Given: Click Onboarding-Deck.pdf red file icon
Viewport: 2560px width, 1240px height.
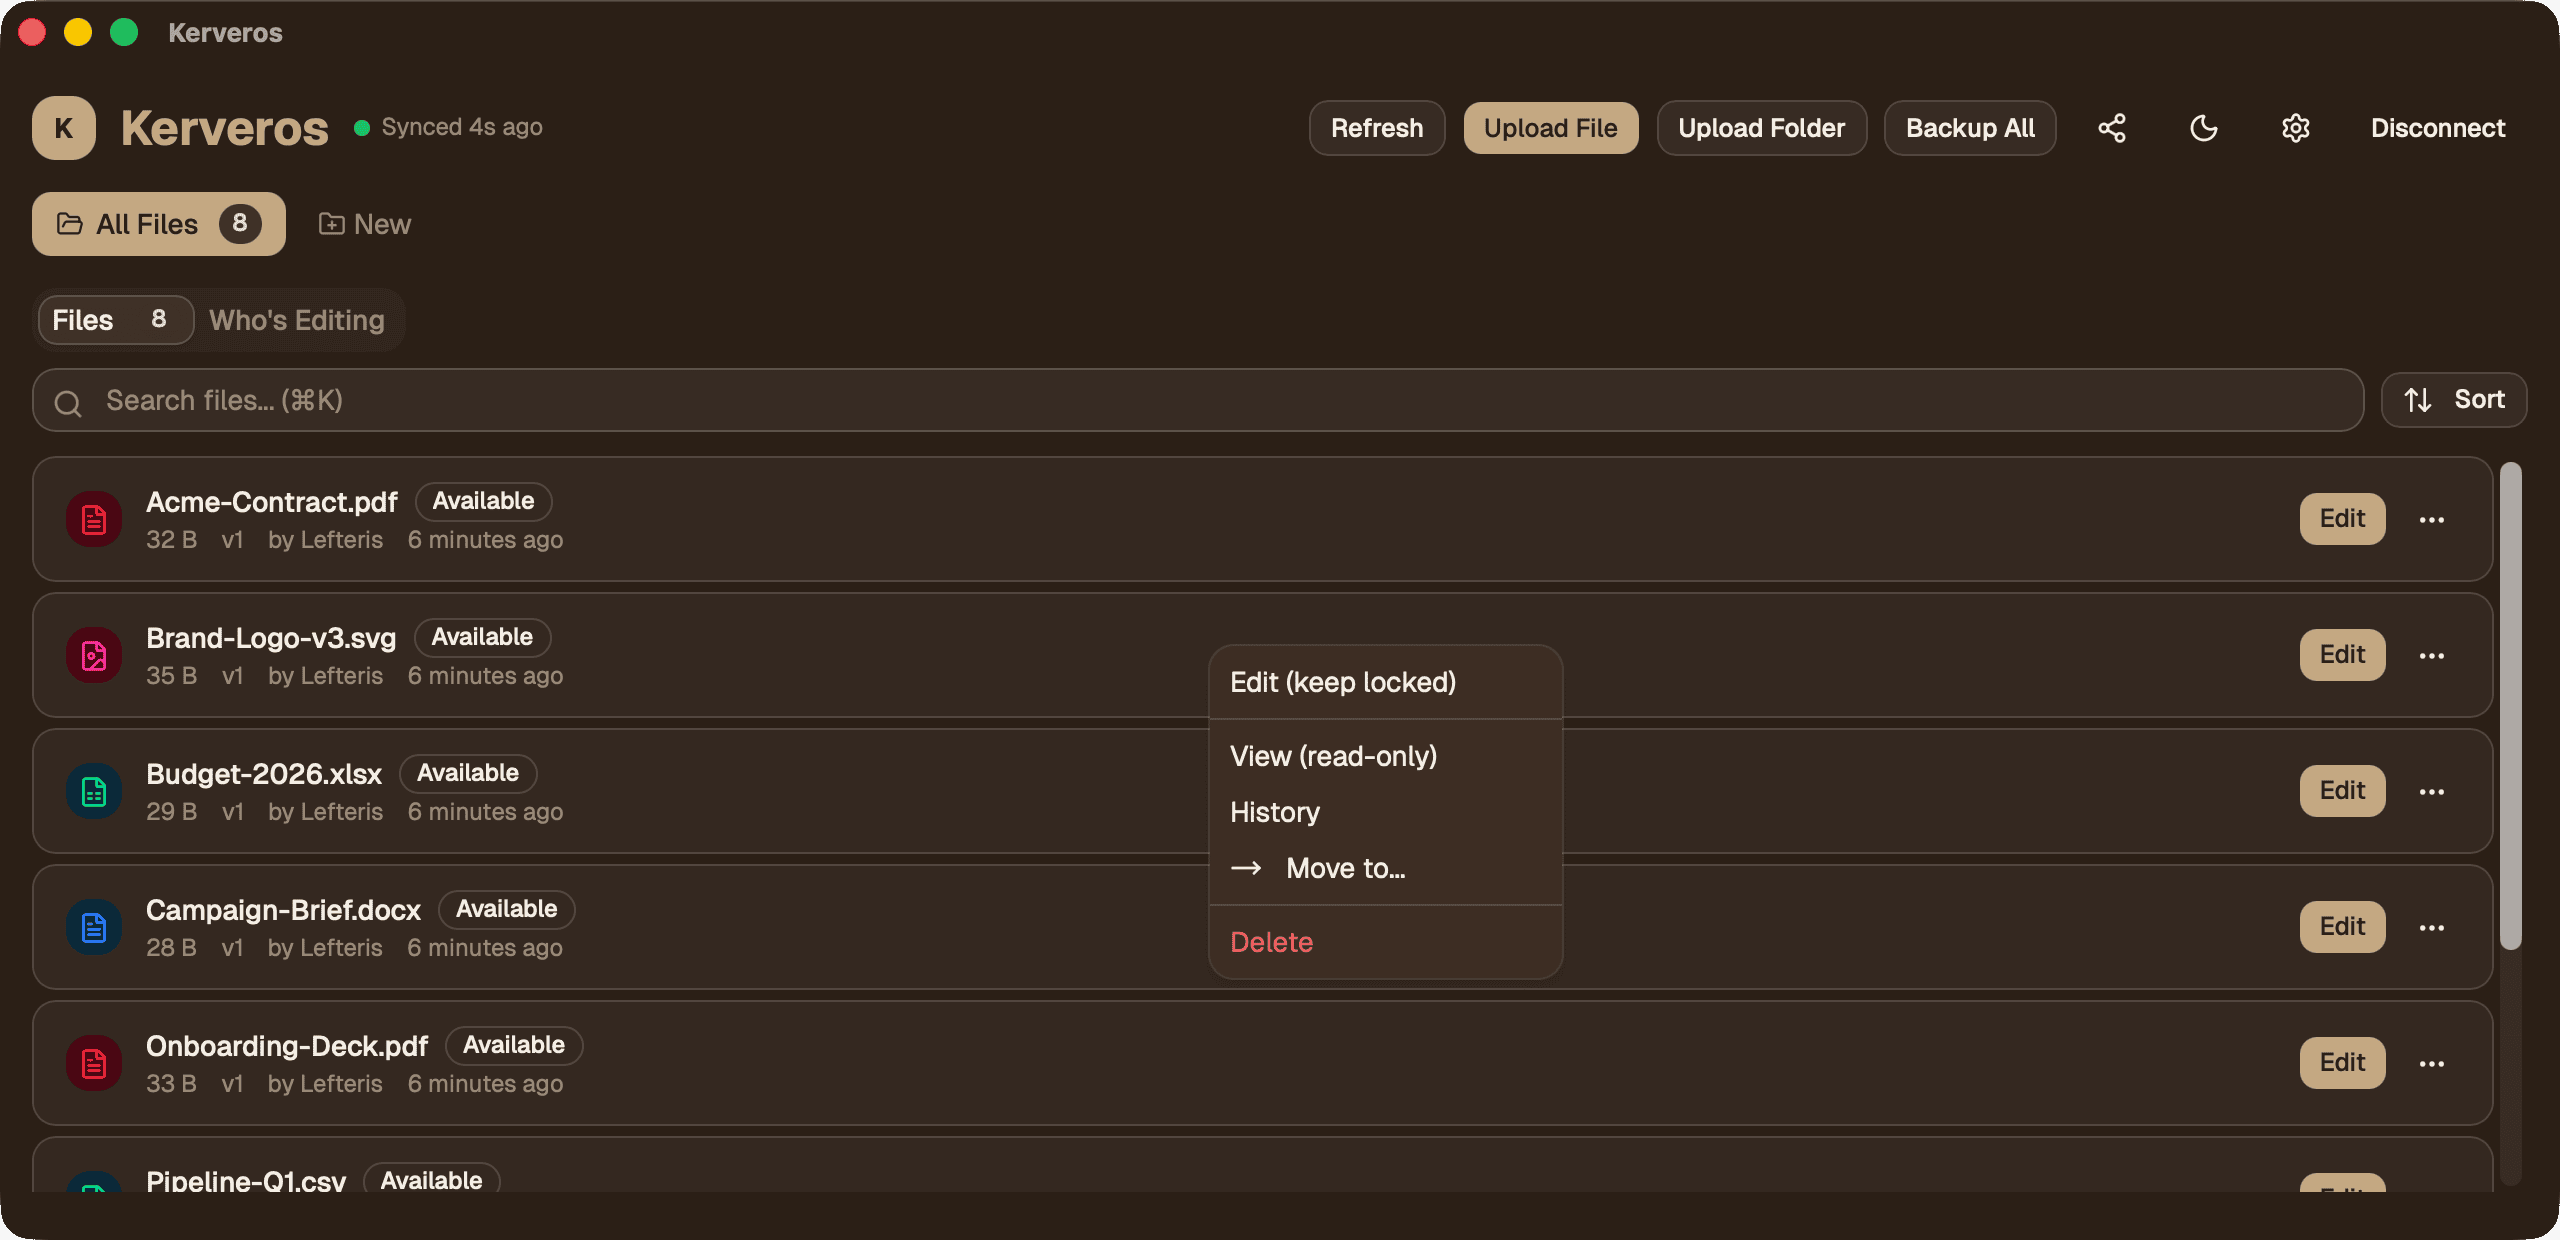Looking at the screenshot, I should (94, 1063).
